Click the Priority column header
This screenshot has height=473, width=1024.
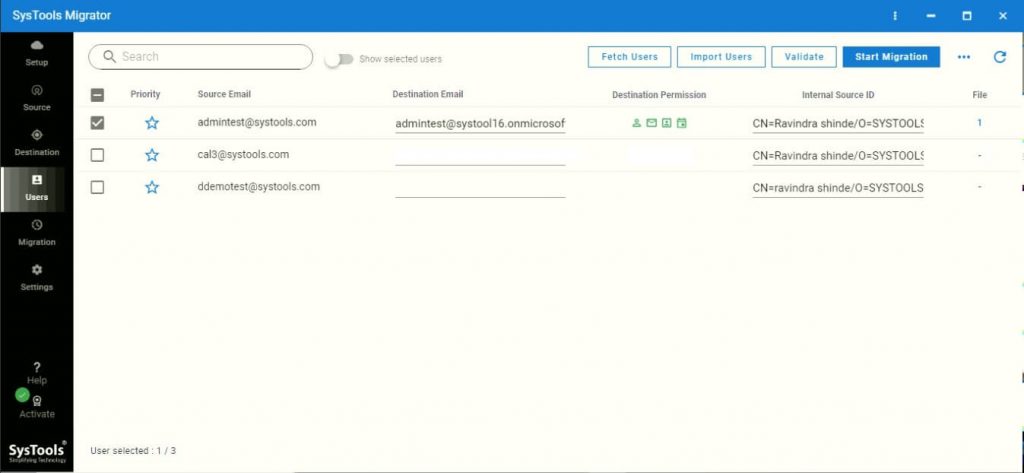click(145, 94)
